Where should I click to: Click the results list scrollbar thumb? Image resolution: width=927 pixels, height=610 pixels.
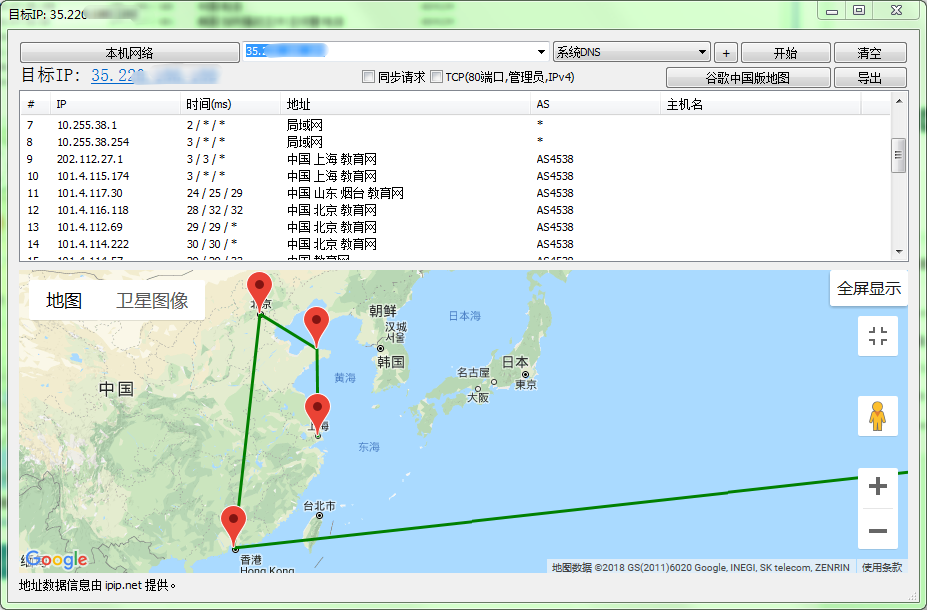tap(899, 155)
